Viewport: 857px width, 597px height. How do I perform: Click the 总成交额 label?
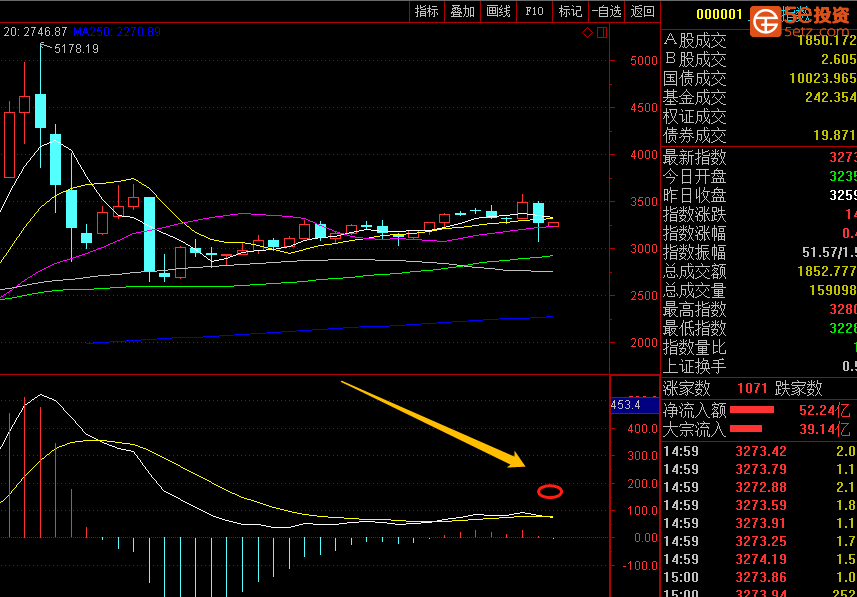[x=695, y=271]
